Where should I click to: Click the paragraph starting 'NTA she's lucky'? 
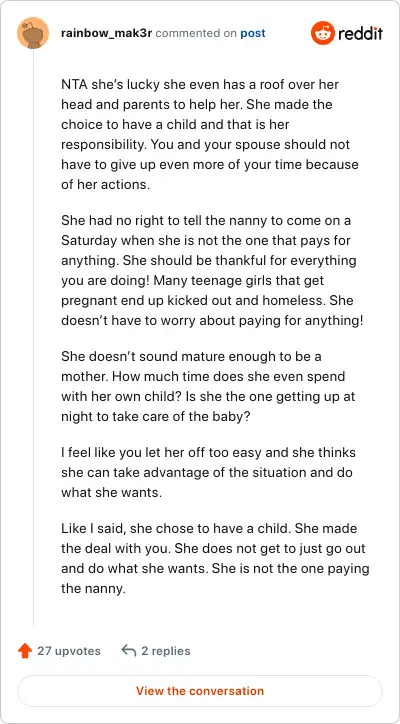pos(210,134)
